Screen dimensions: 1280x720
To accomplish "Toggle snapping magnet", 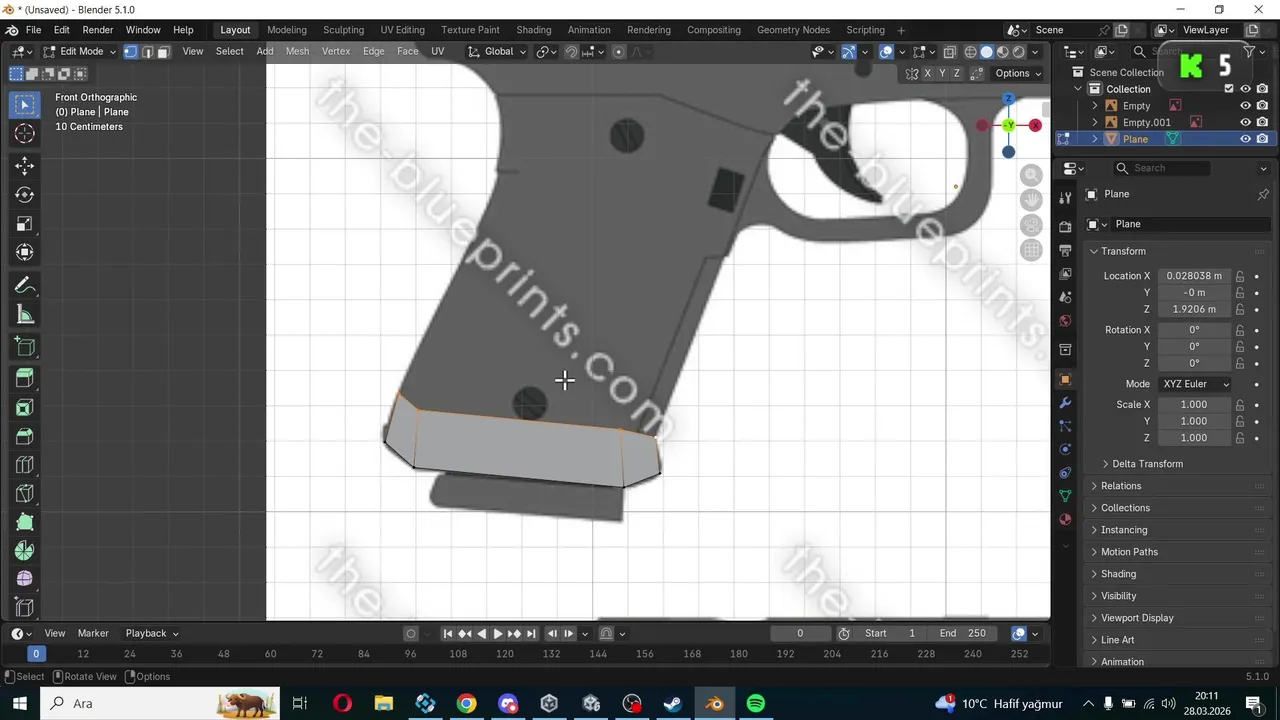I will [571, 52].
